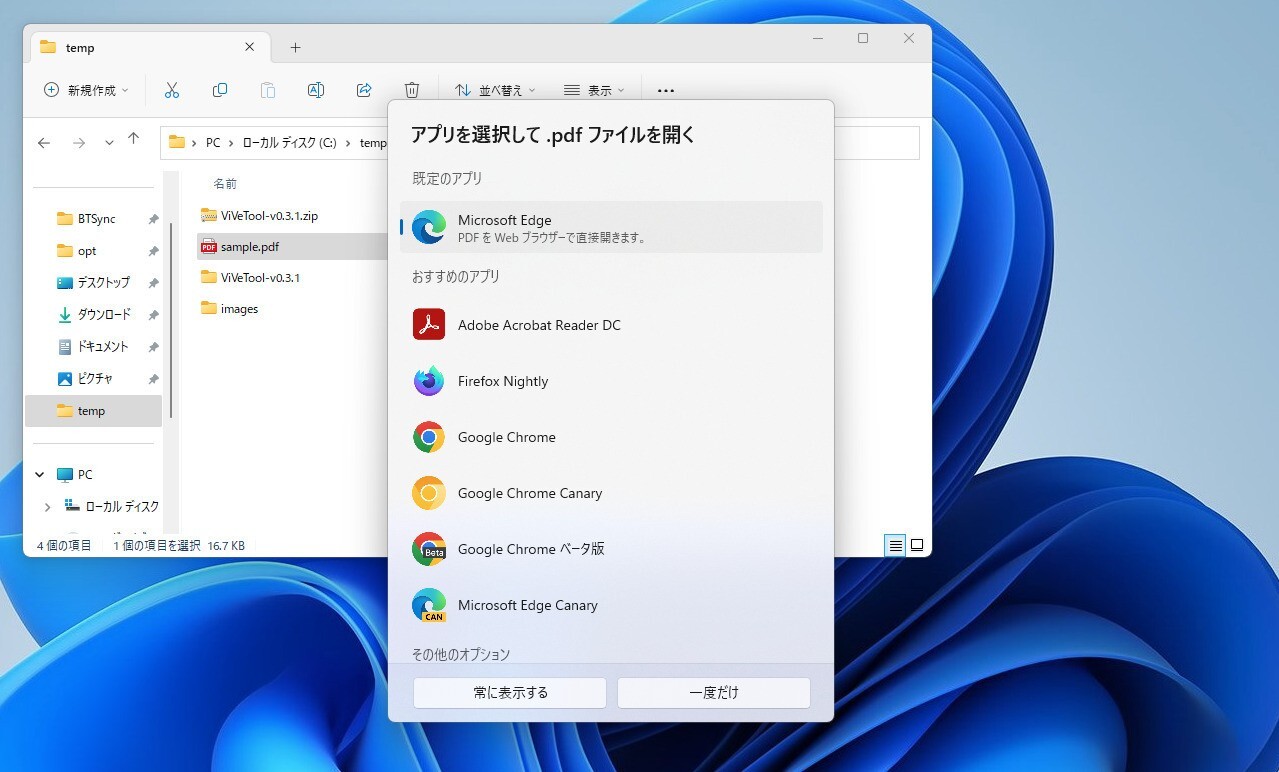
Task: Open the 新規作成 dropdown menu
Action: click(87, 90)
